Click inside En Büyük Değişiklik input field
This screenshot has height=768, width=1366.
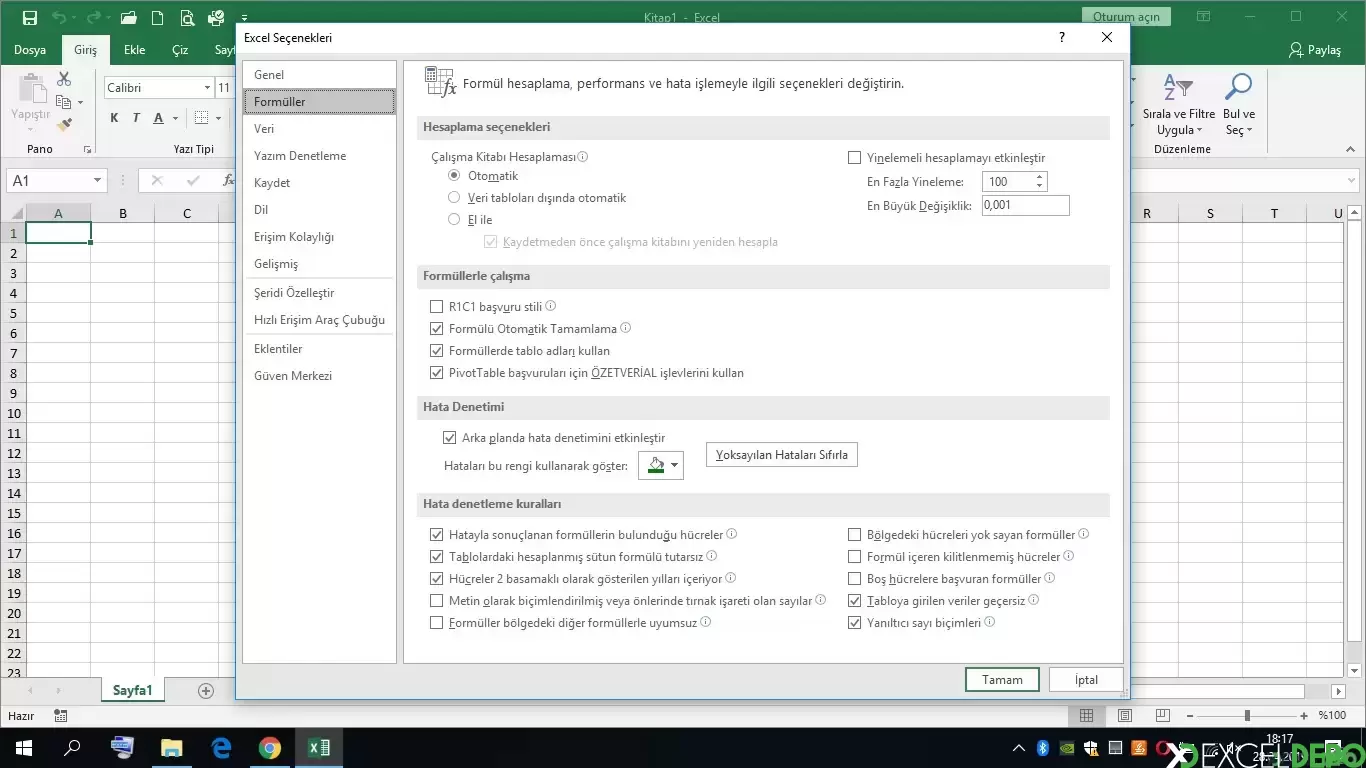pyautogui.click(x=1026, y=205)
